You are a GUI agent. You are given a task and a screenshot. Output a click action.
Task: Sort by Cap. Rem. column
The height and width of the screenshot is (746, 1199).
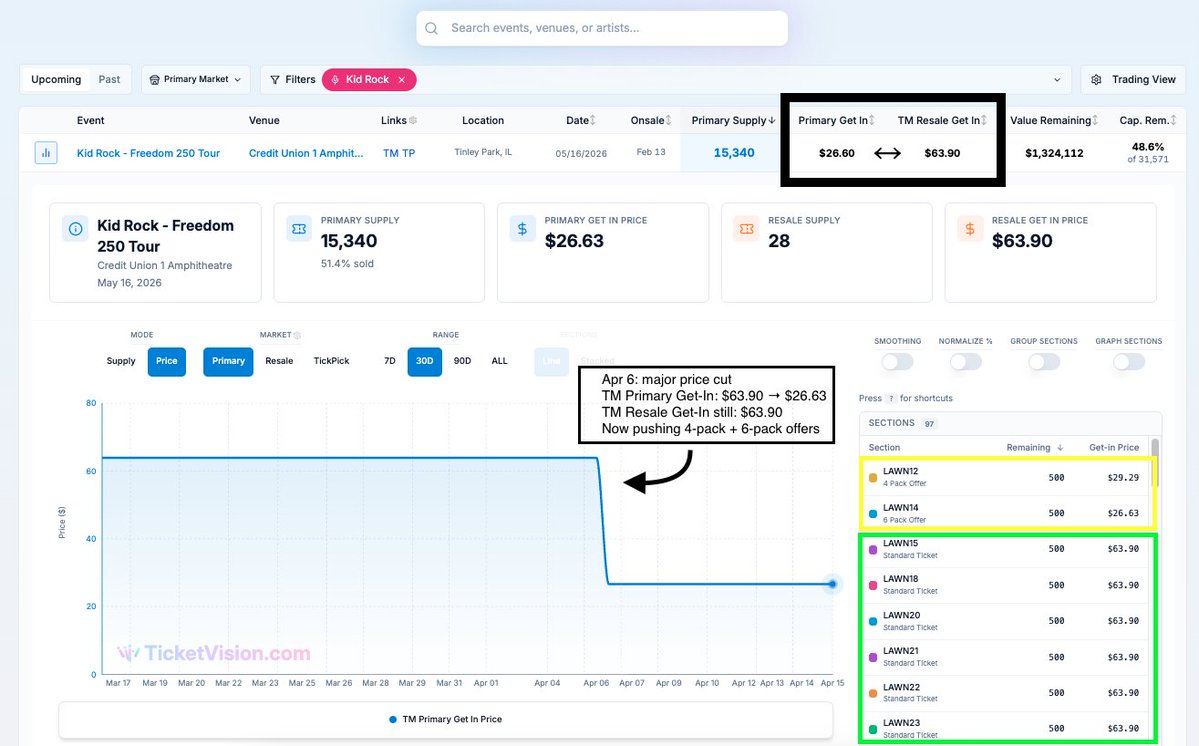tap(1148, 120)
